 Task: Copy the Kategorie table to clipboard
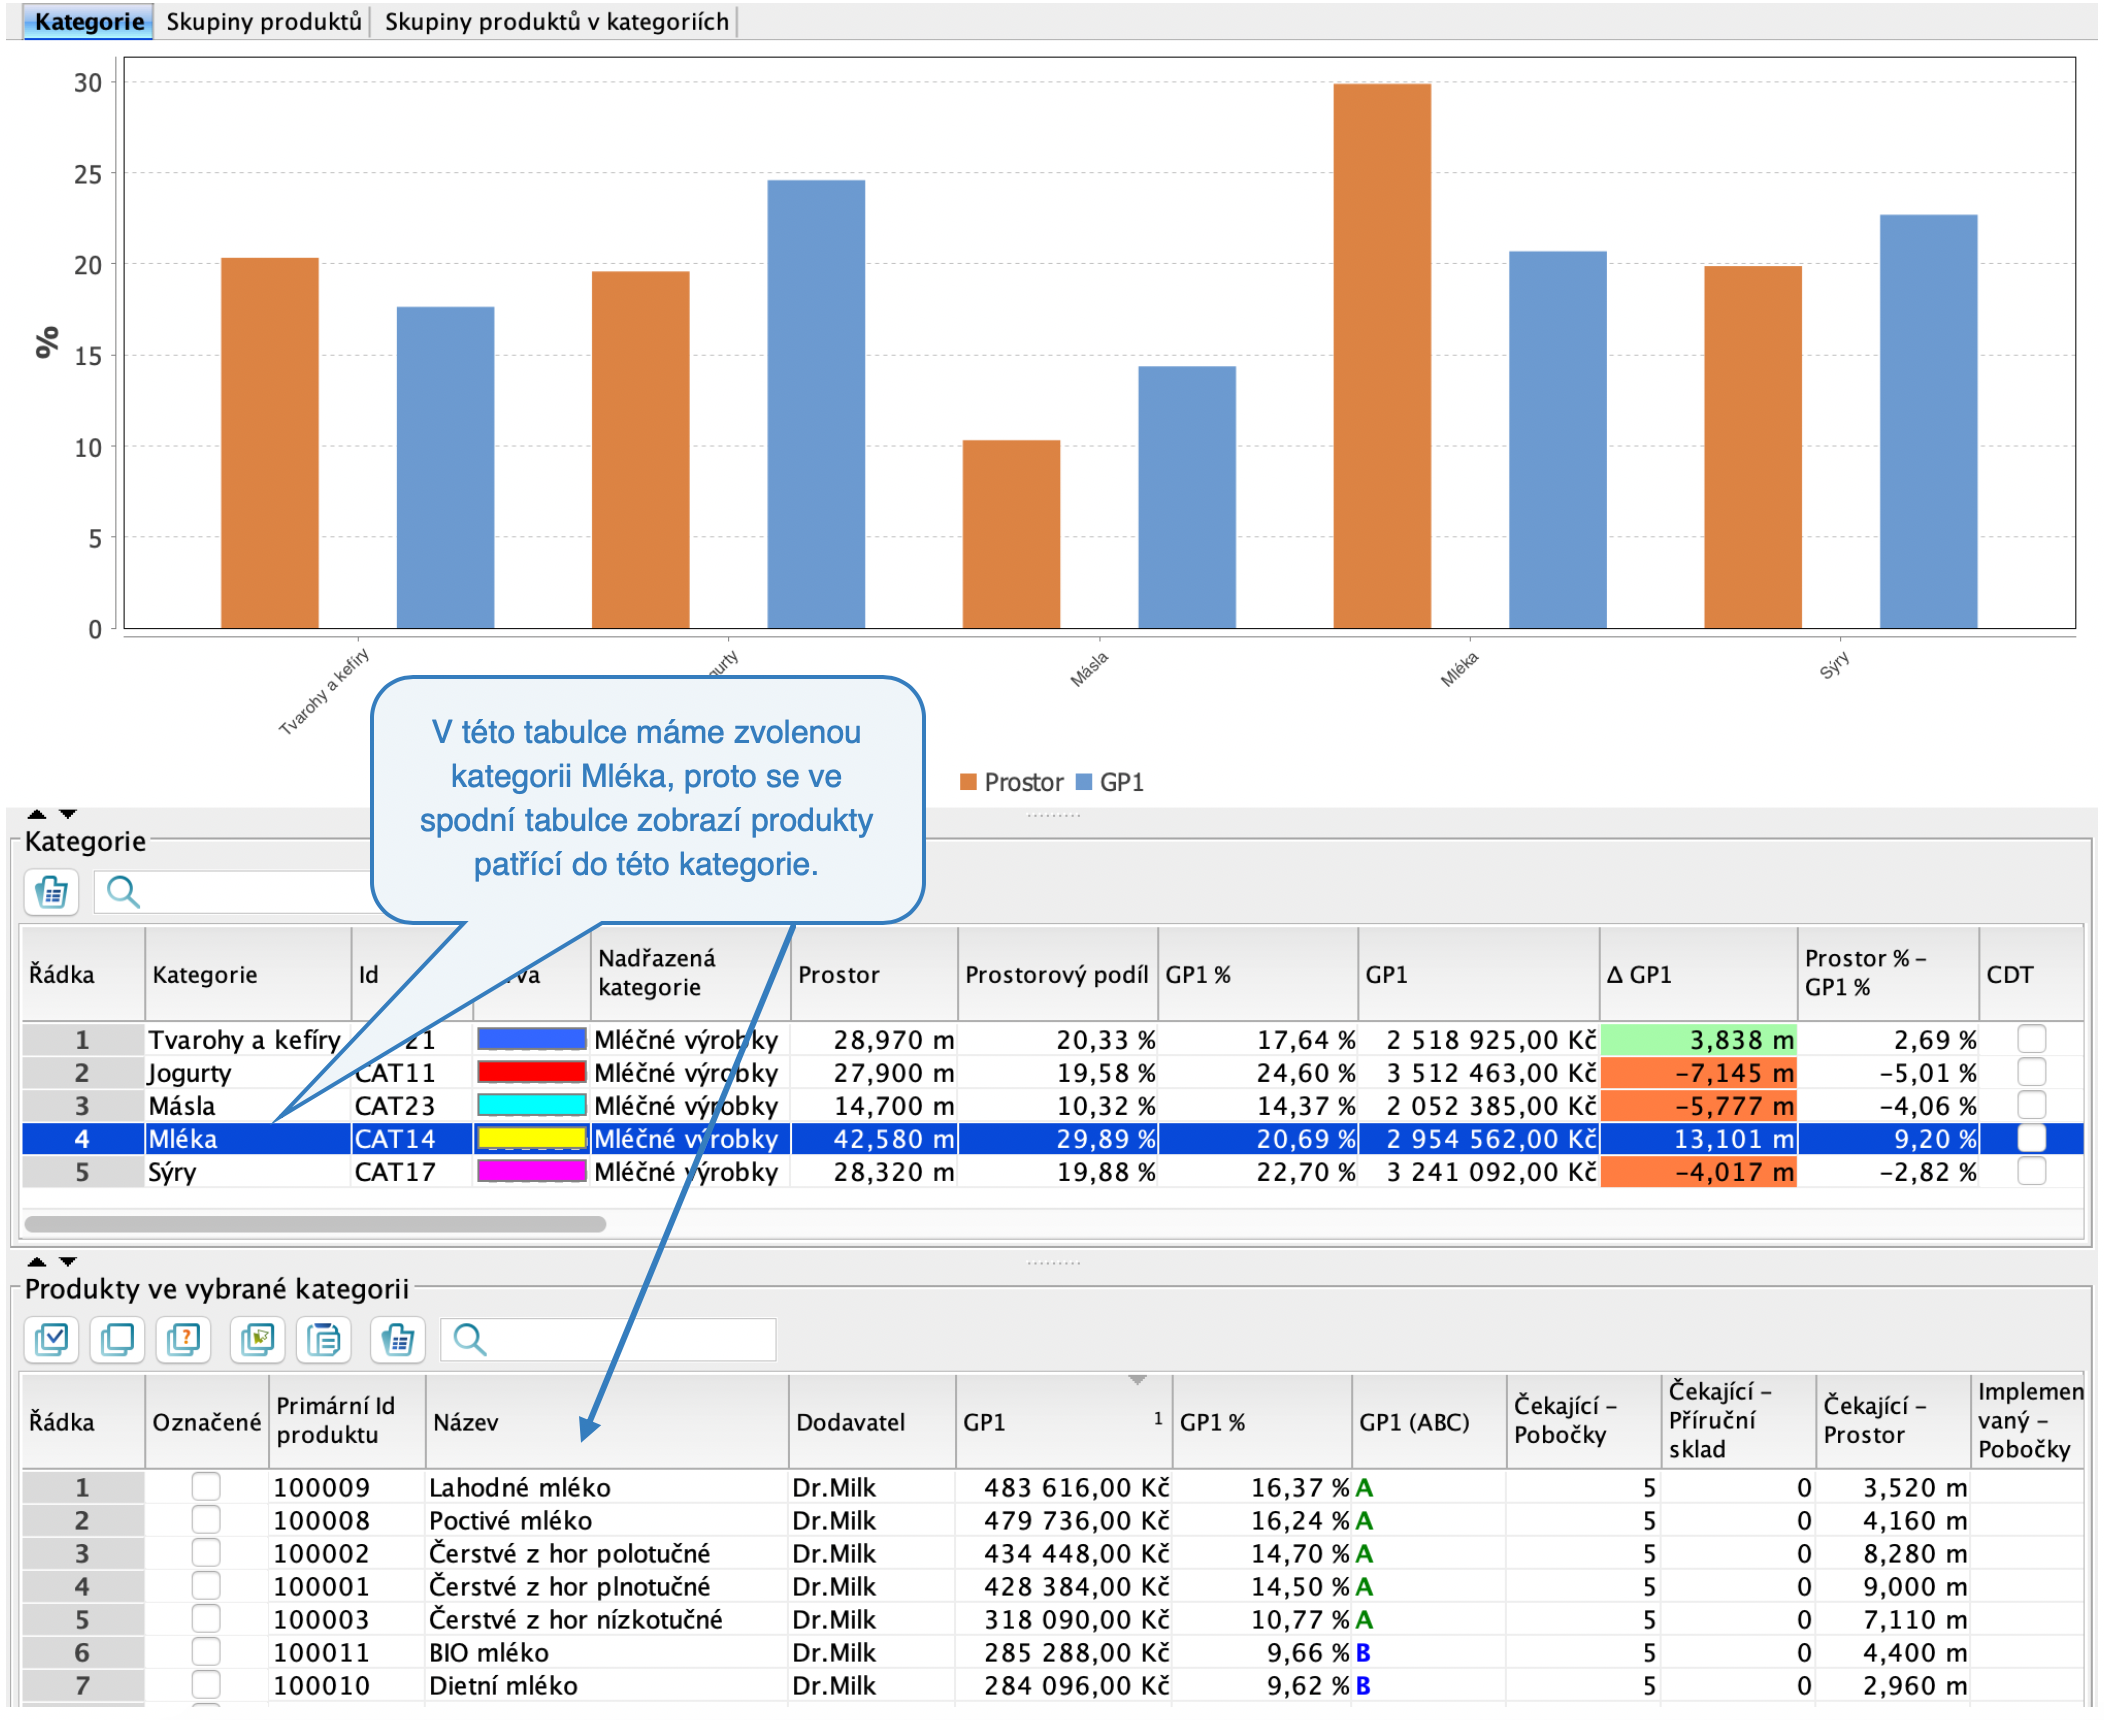click(x=51, y=892)
